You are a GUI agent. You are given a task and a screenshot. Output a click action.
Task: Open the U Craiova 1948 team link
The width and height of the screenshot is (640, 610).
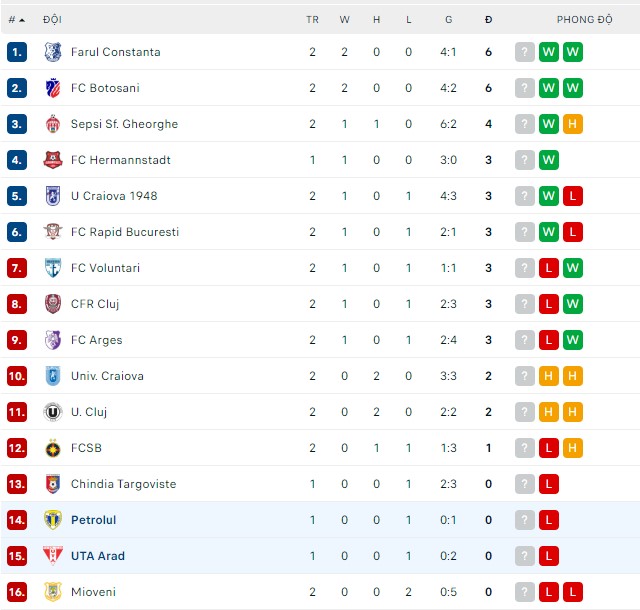tap(114, 196)
